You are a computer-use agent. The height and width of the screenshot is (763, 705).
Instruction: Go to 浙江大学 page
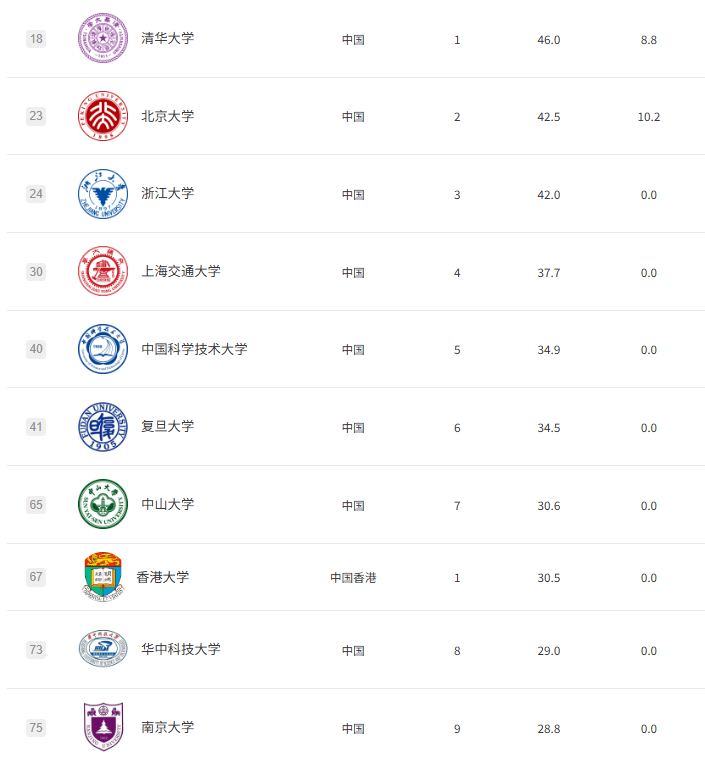coord(167,194)
